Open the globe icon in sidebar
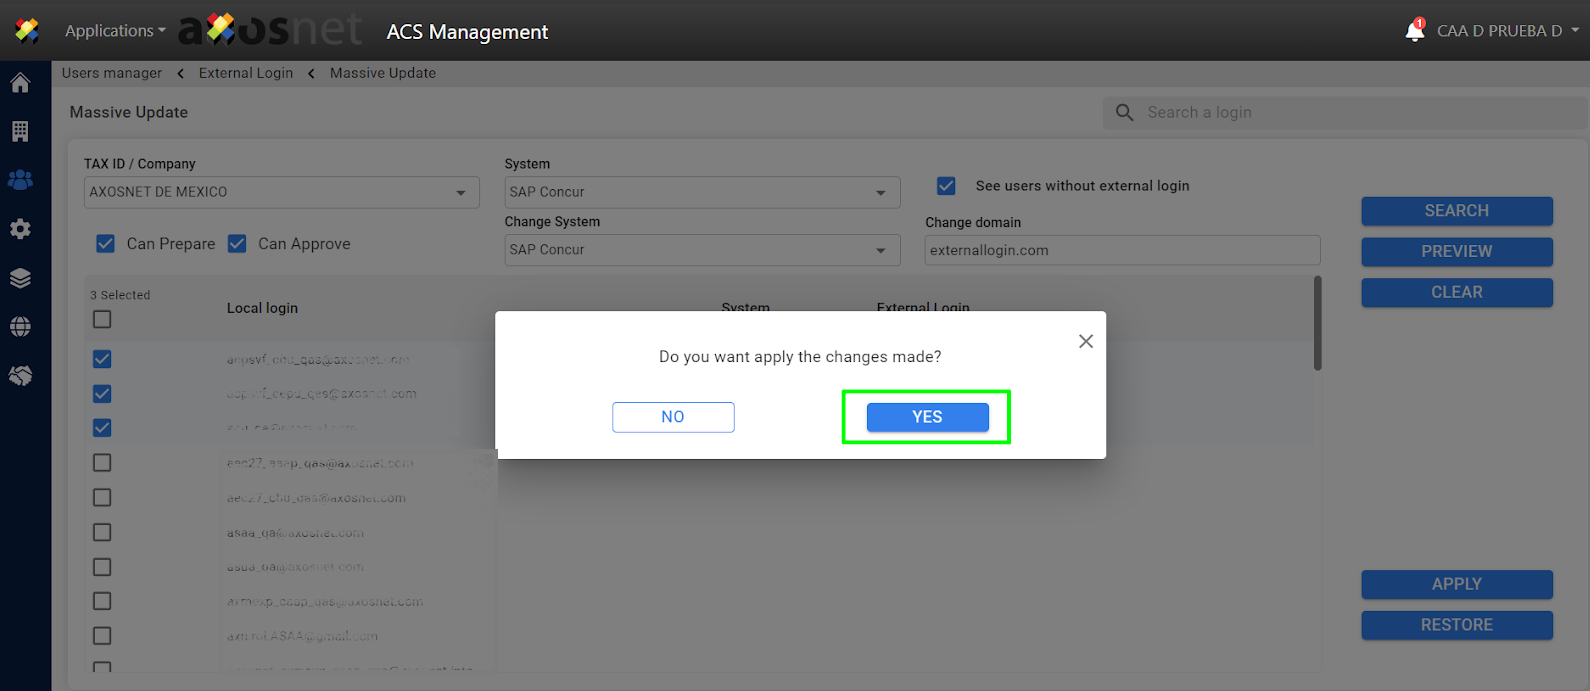This screenshot has height=691, width=1590. point(20,327)
